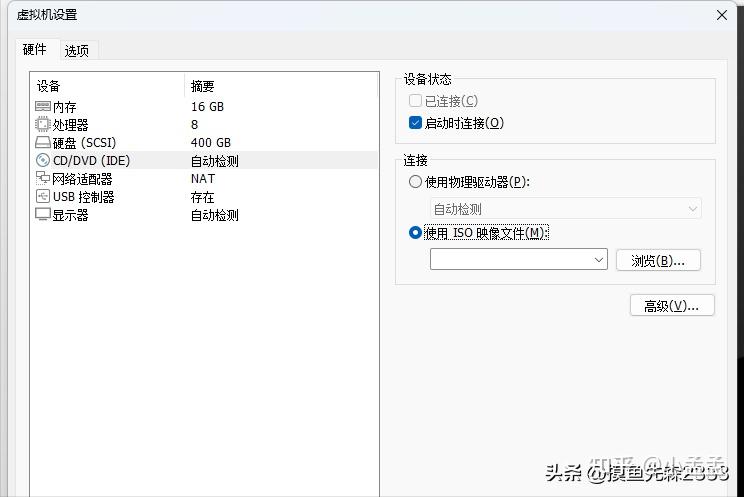Click the hard disk (硬盘 SCSI) icon
Image resolution: width=744 pixels, height=497 pixels.
click(43, 142)
